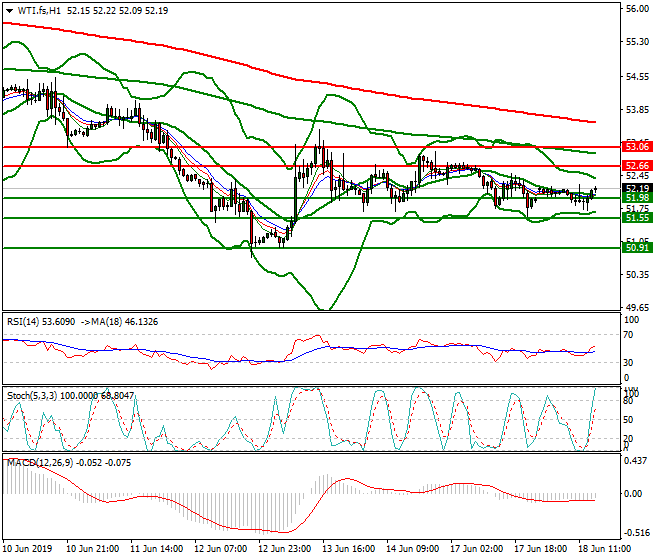Select the green 50.91 support level label

637,248
